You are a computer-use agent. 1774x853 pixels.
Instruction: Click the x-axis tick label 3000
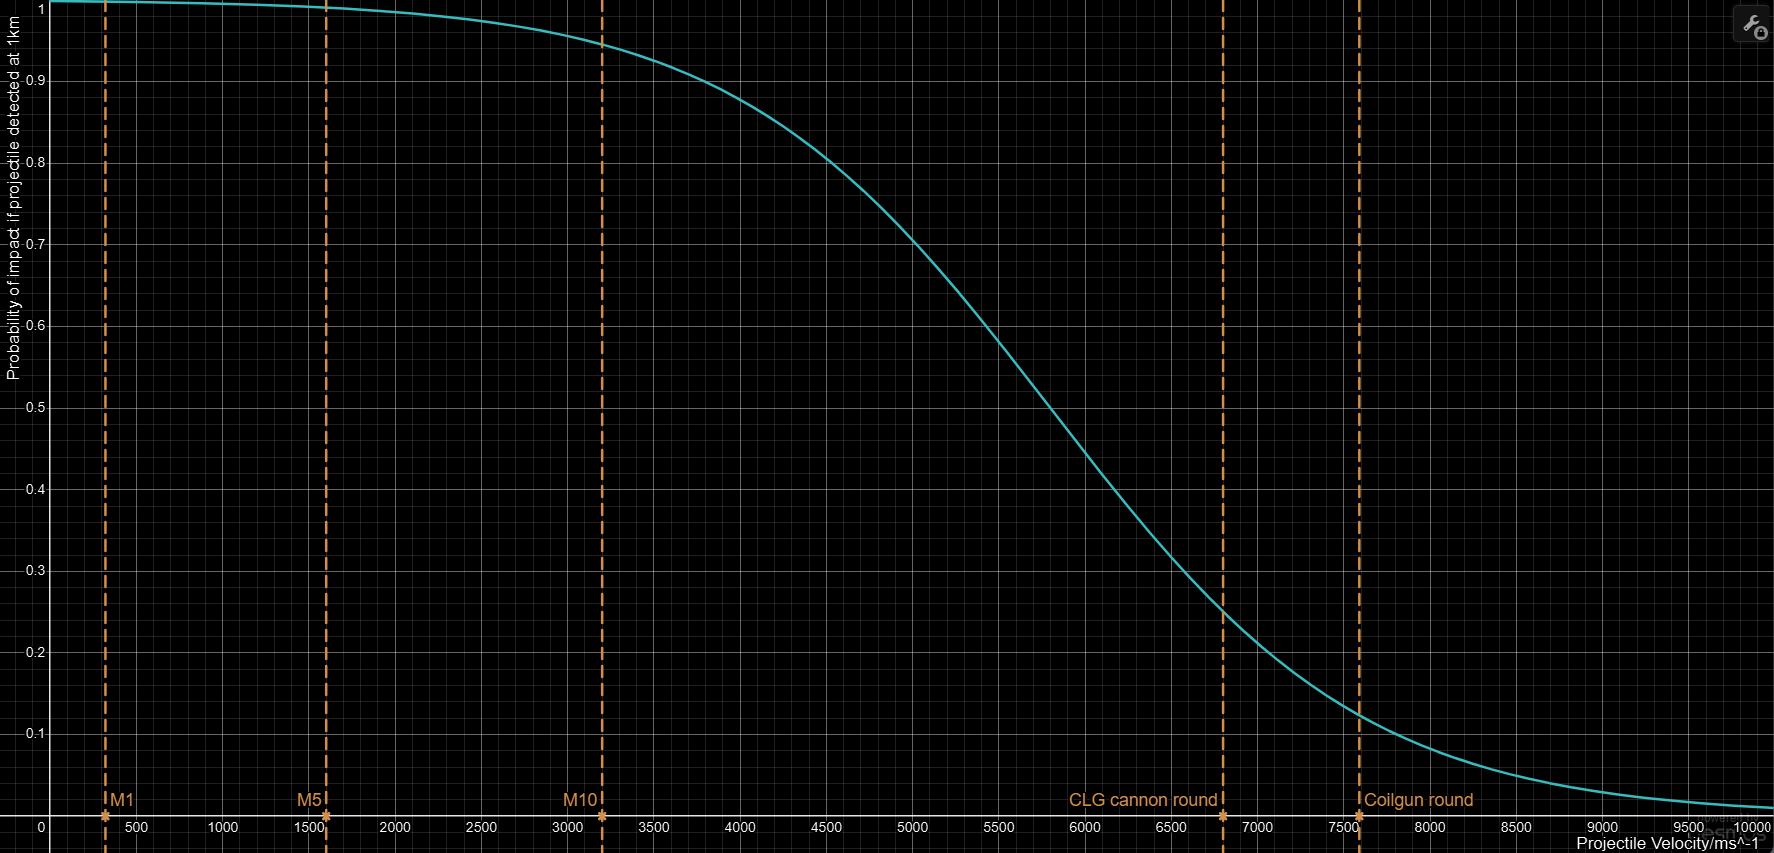point(567,827)
